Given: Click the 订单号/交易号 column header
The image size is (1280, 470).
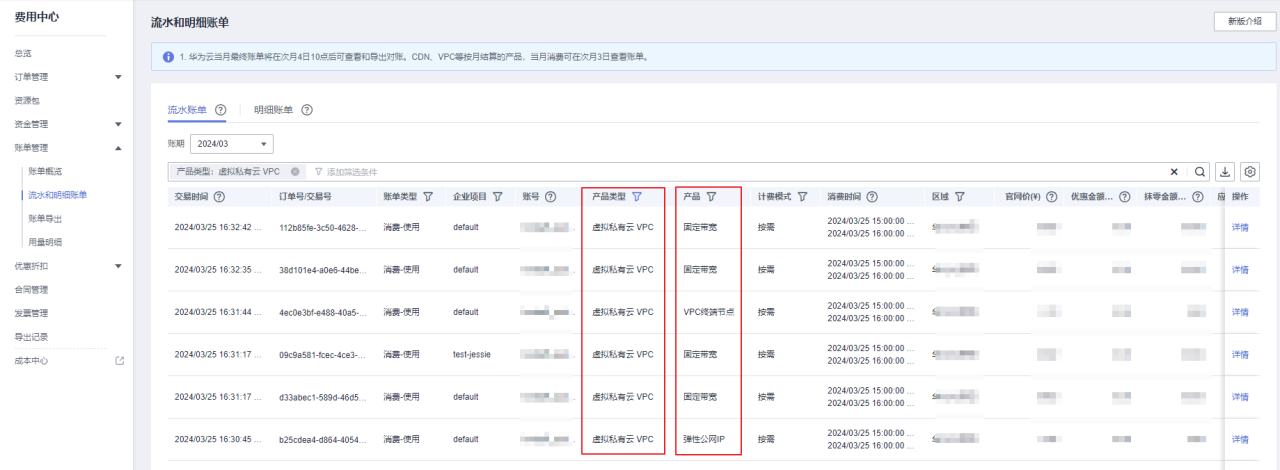Looking at the screenshot, I should coord(305,197).
